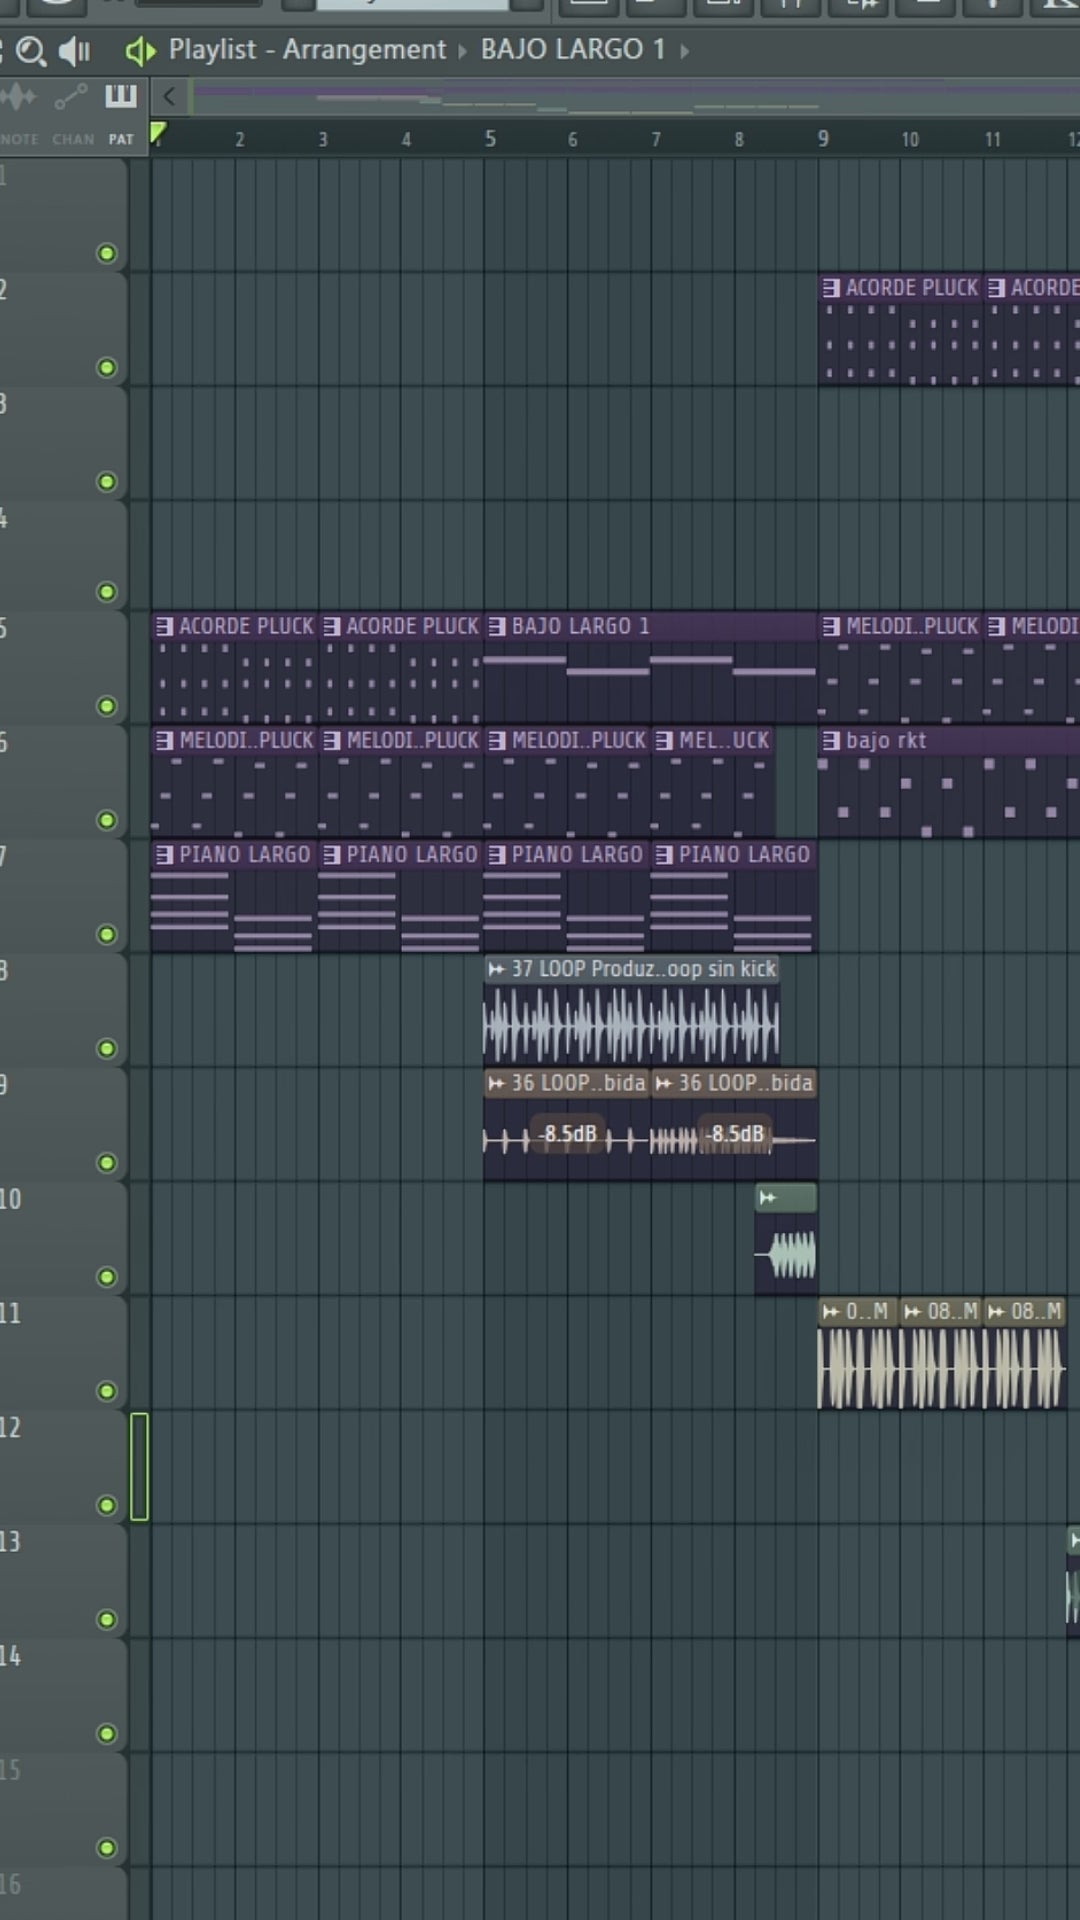Open the Playlist - Arrangement dropdown
This screenshot has width=1080, height=1920.
[307, 50]
